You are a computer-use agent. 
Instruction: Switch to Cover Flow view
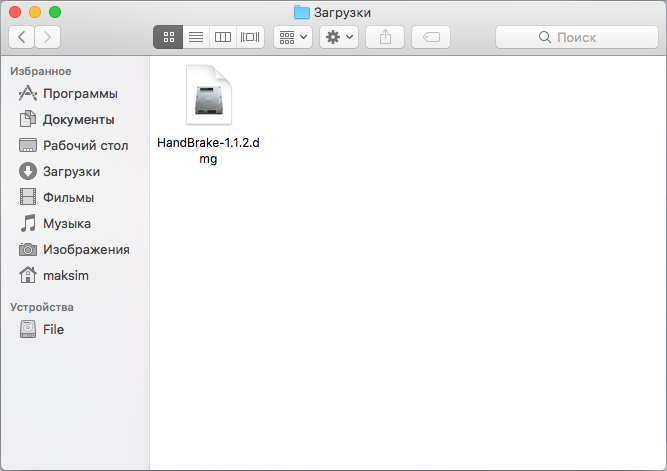point(250,37)
